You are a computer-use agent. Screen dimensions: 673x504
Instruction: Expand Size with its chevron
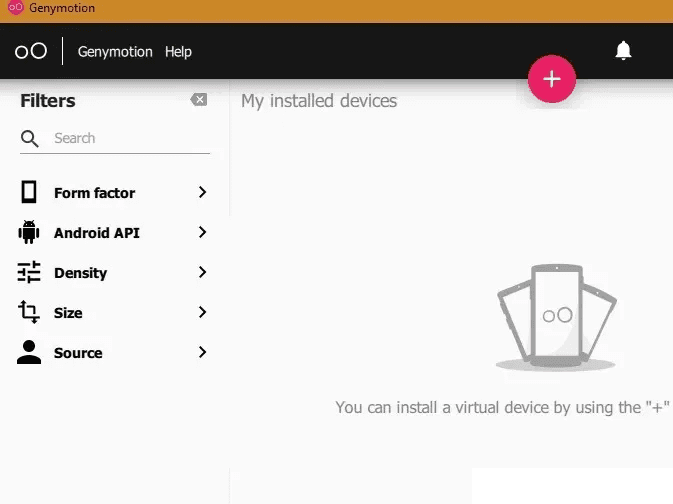tap(203, 312)
